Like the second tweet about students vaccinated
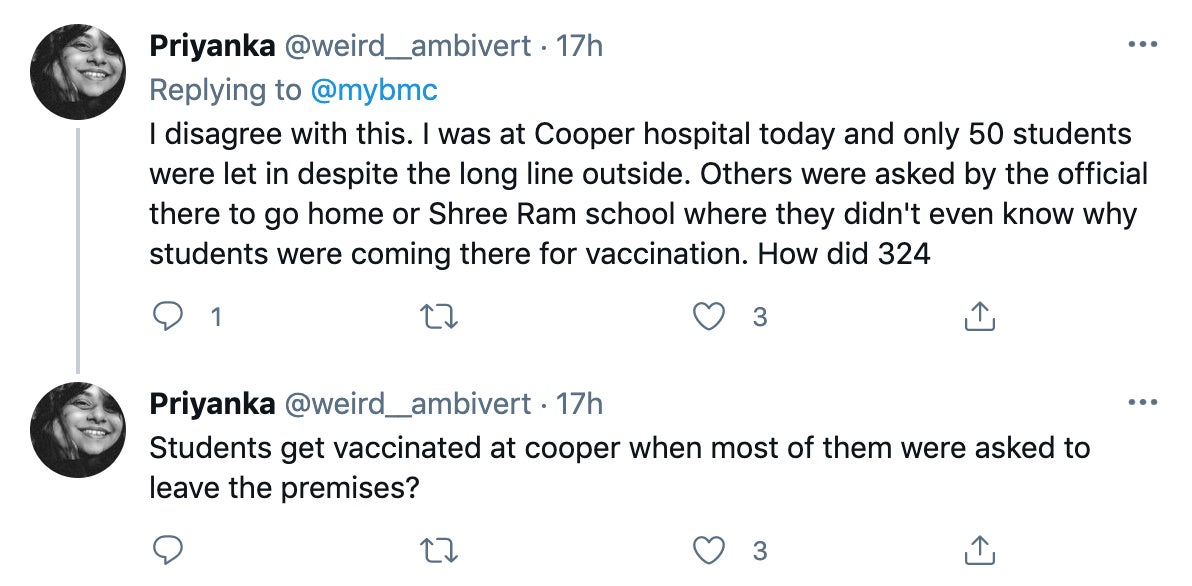Viewport: 1192px width, 586px height. [709, 550]
